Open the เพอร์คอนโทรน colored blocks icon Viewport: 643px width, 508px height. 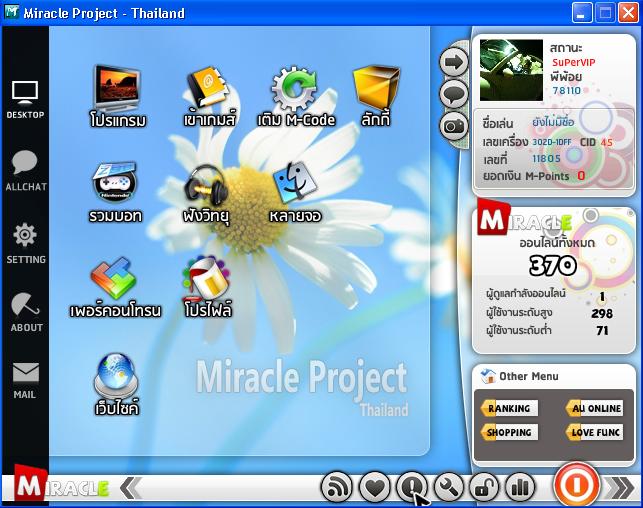click(115, 288)
